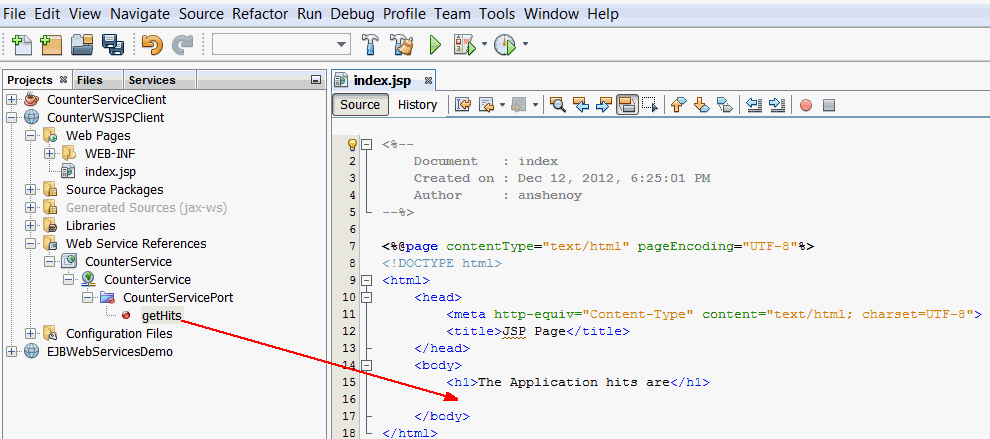Image resolution: width=990 pixels, height=439 pixels.
Task: Toggle Rectangular Selection mode
Action: 650,105
